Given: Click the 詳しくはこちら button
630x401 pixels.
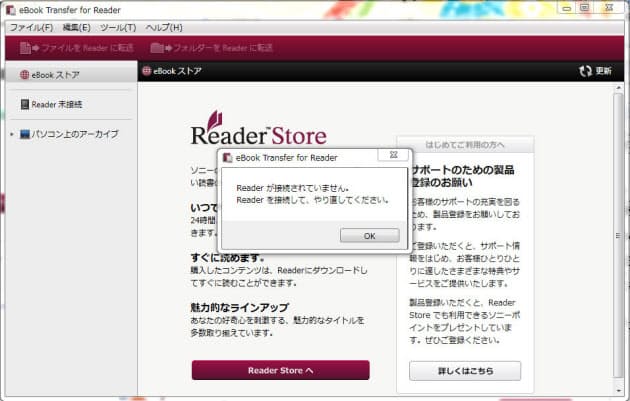Looking at the screenshot, I should (x=465, y=371).
